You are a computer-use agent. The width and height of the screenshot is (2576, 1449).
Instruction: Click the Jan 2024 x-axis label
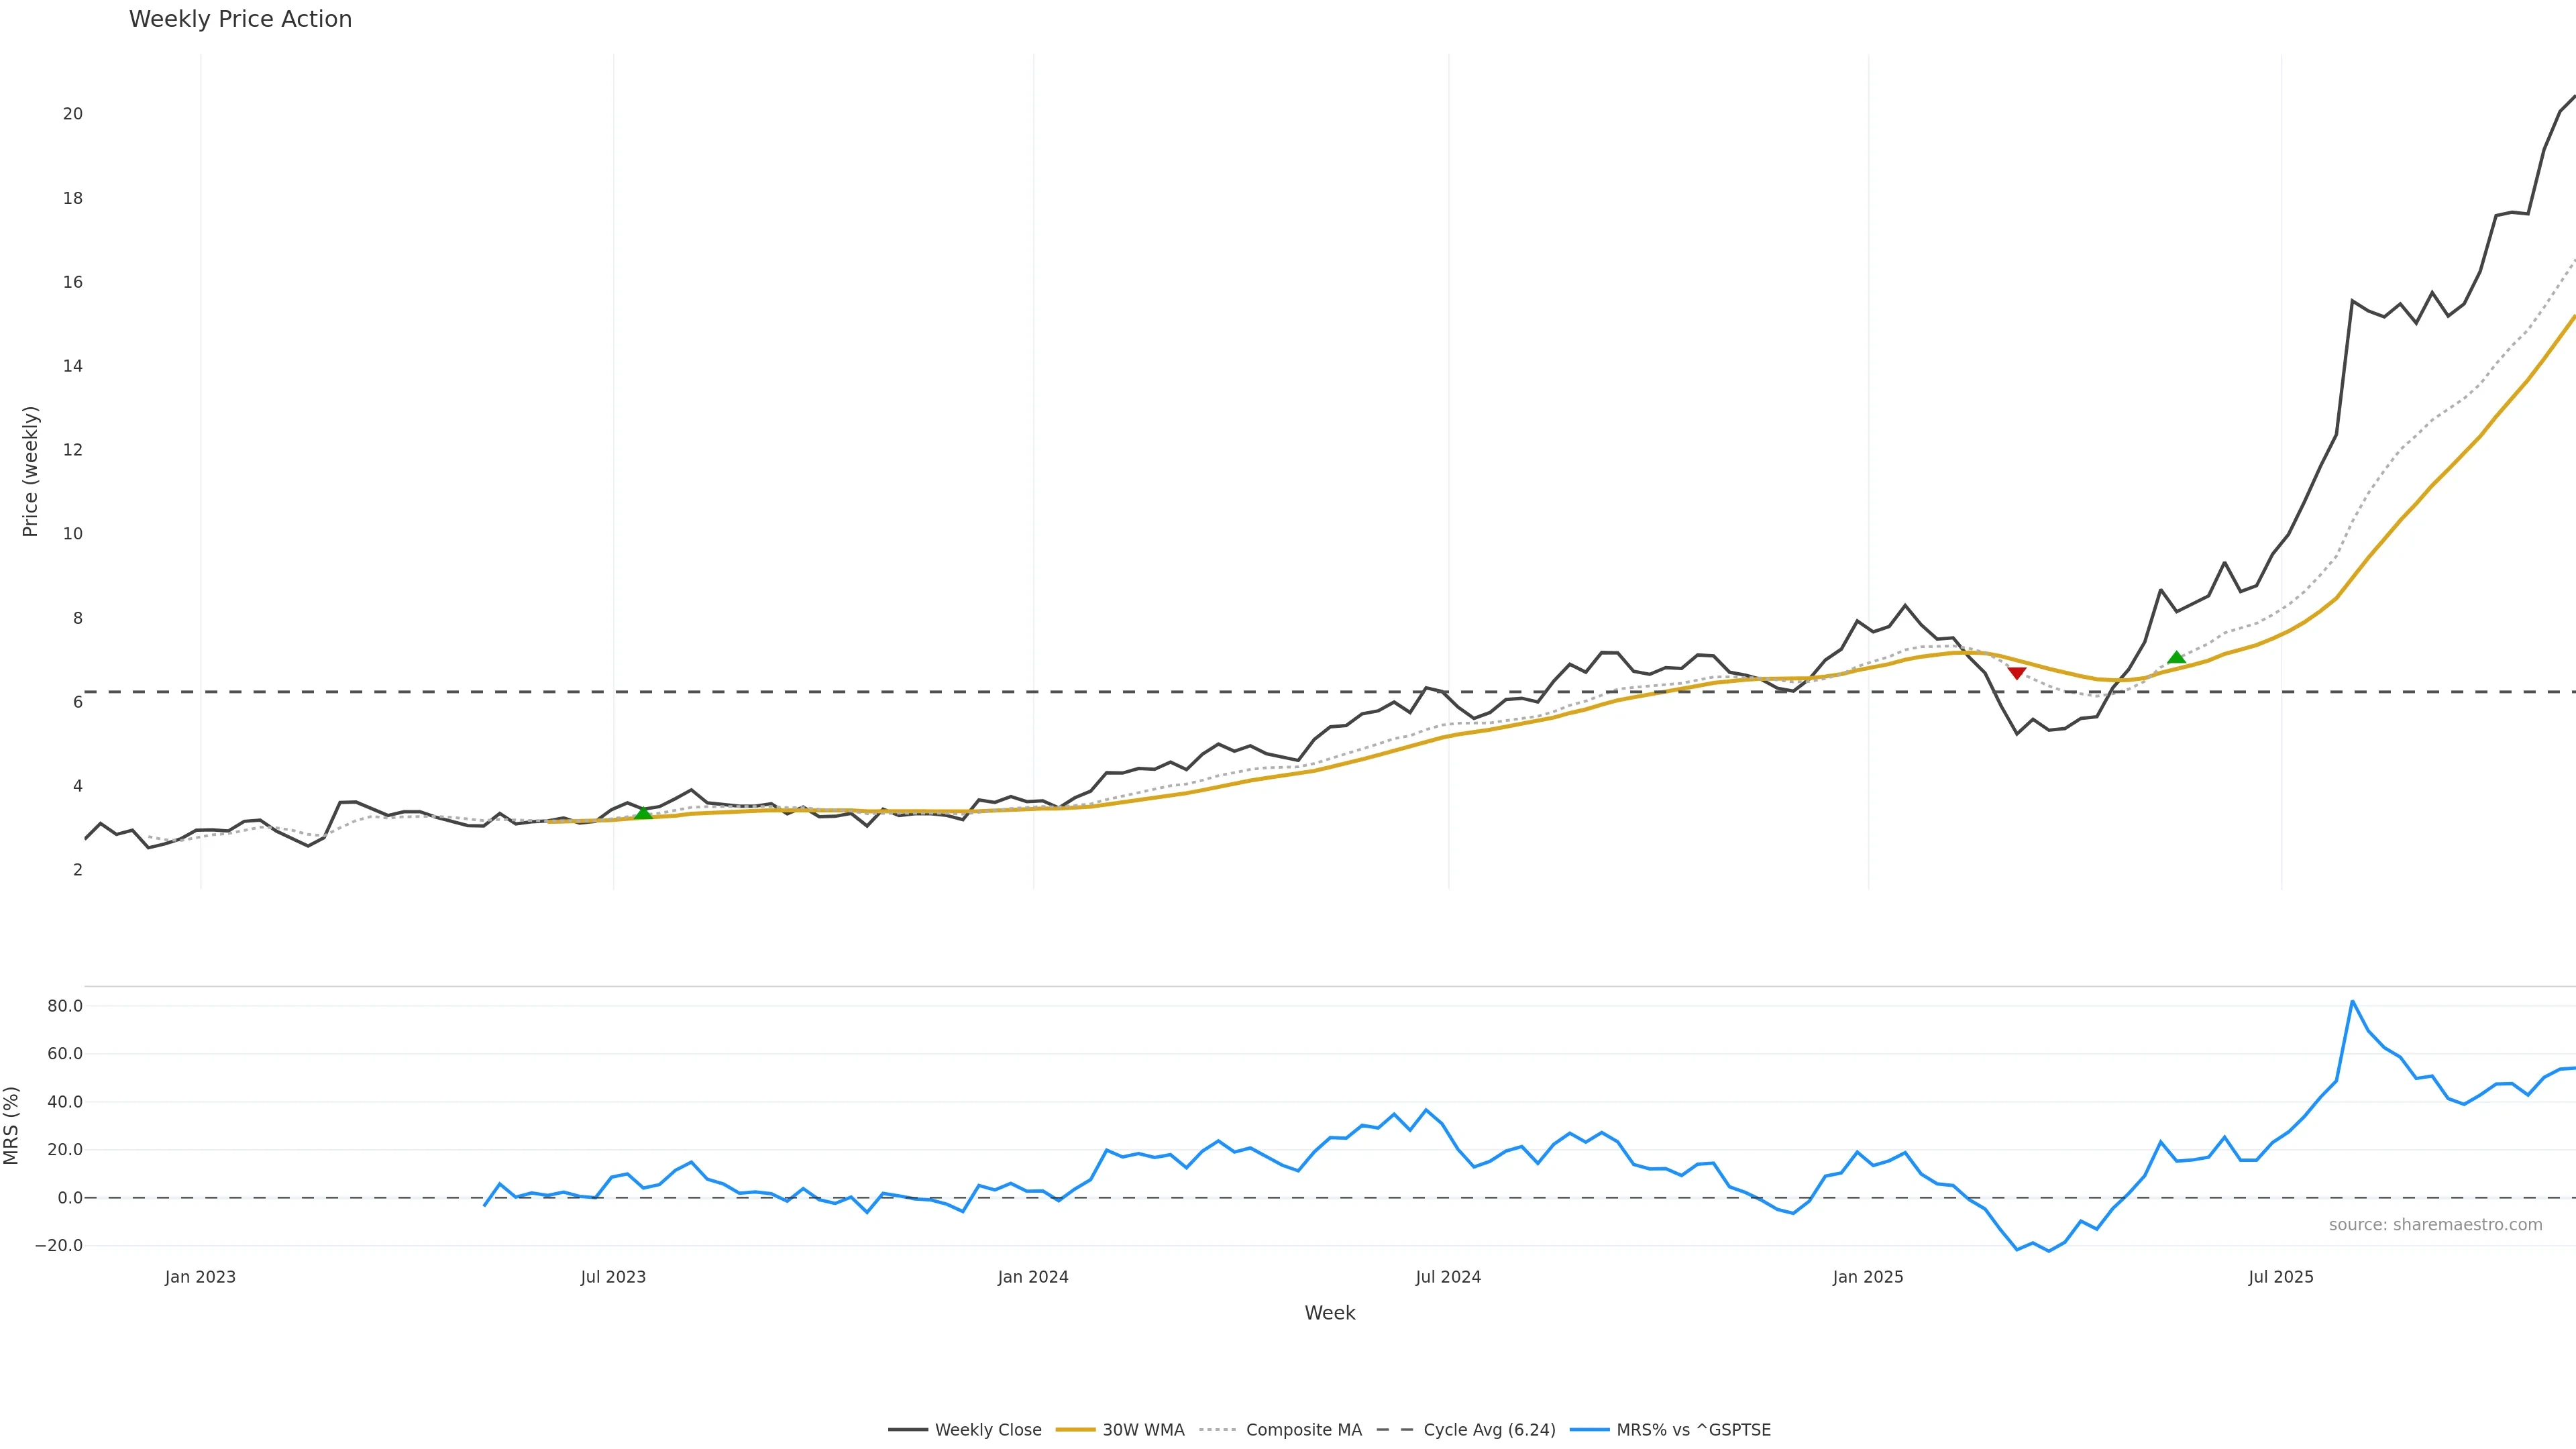pyautogui.click(x=1033, y=1277)
